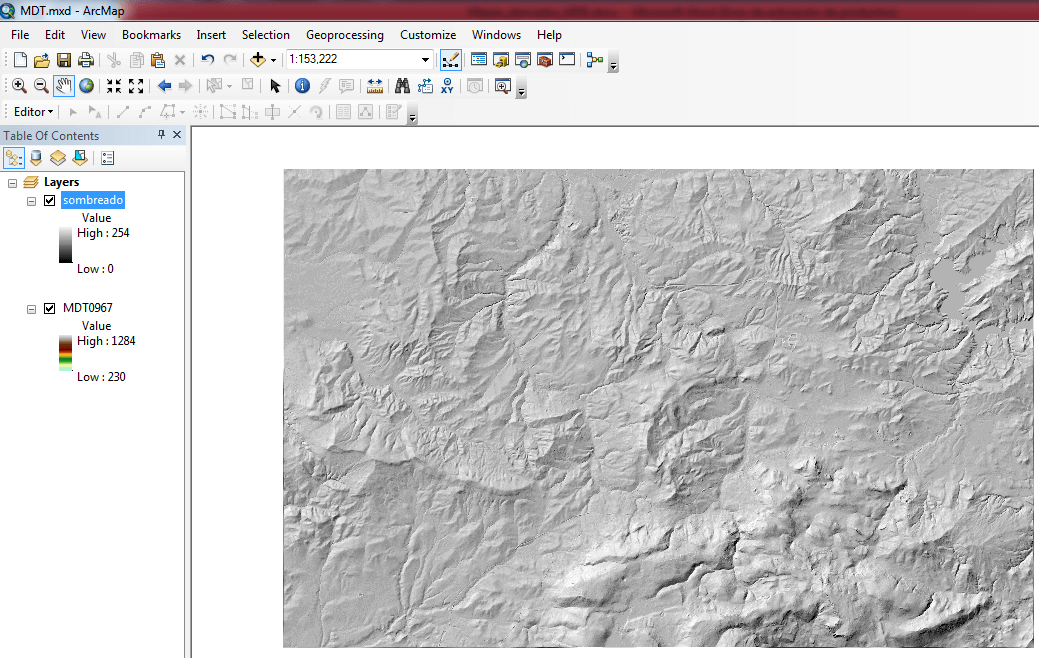The height and width of the screenshot is (658, 1039).
Task: Close the Table Of Contents panel
Action: pos(177,135)
